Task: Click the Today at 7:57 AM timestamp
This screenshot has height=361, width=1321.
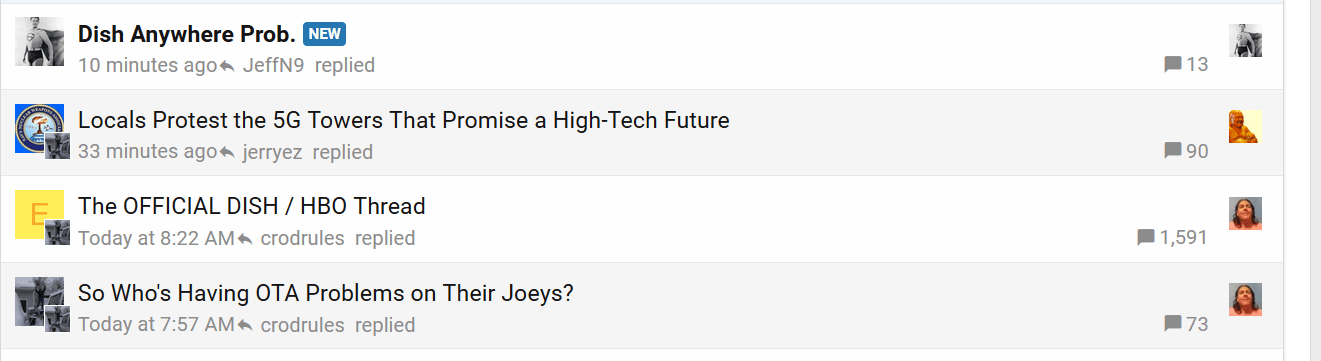Action: tap(156, 324)
